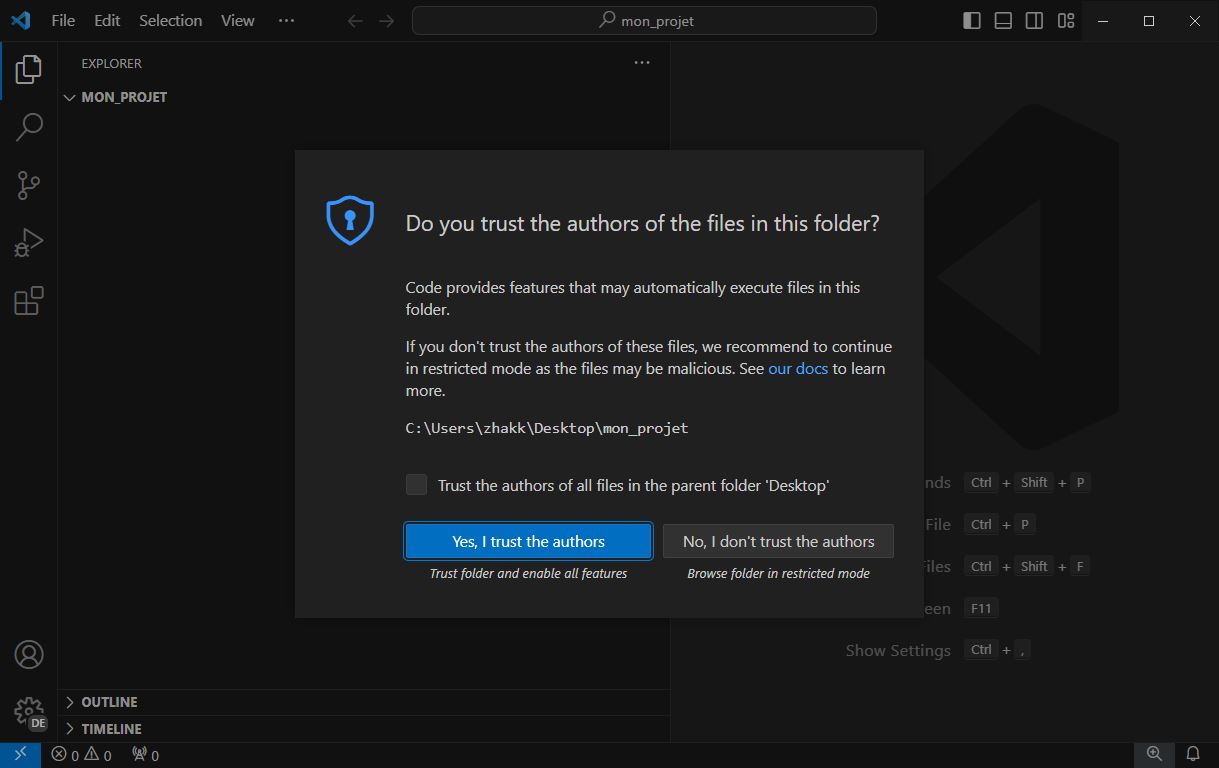Open the Extensions icon
This screenshot has width=1219, height=768.
pos(28,299)
